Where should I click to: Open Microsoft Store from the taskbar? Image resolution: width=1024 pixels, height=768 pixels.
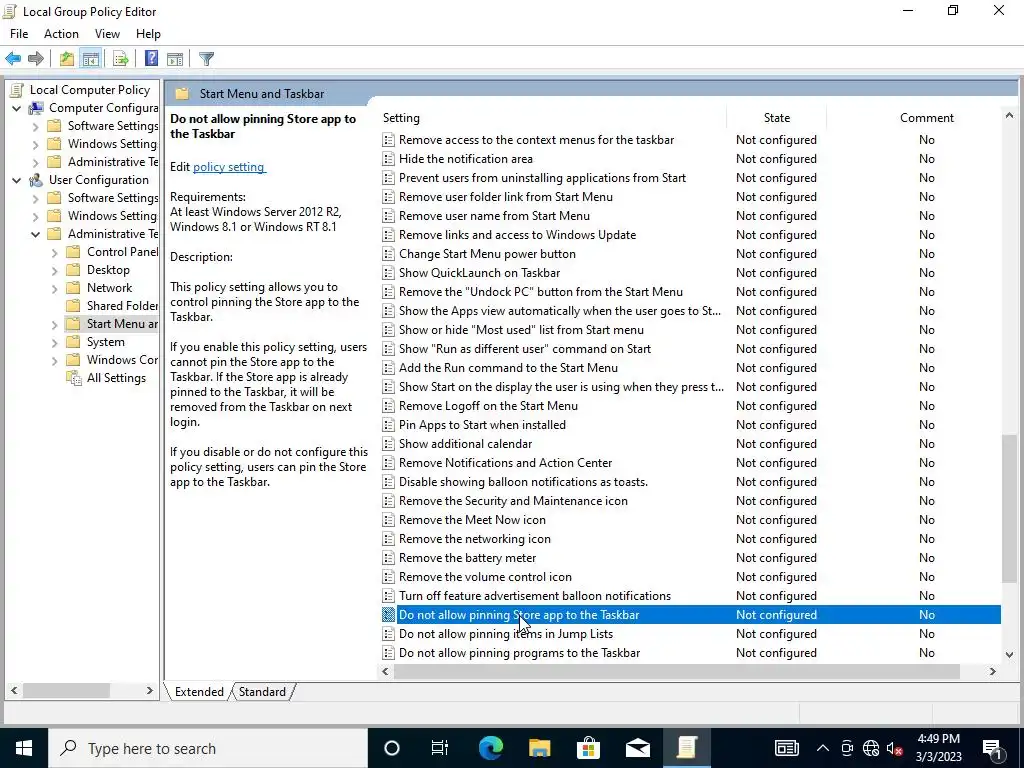pos(588,748)
